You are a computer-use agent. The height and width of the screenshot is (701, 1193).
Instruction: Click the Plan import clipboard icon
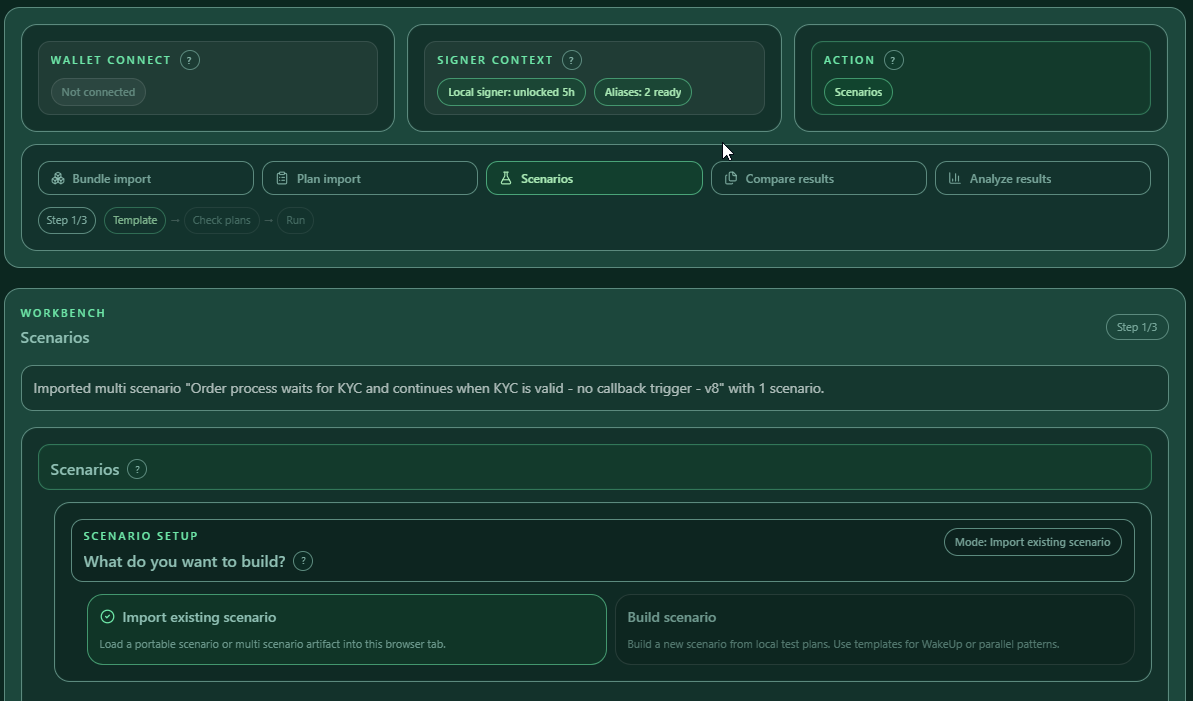pos(282,178)
